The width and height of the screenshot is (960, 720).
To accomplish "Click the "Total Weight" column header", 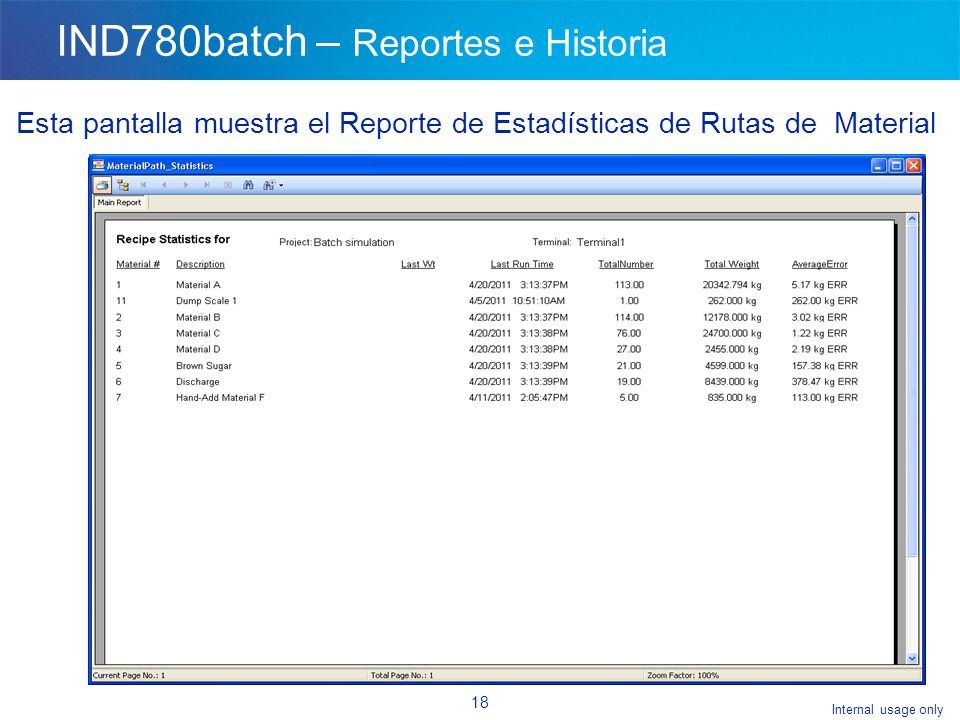I will (x=732, y=264).
